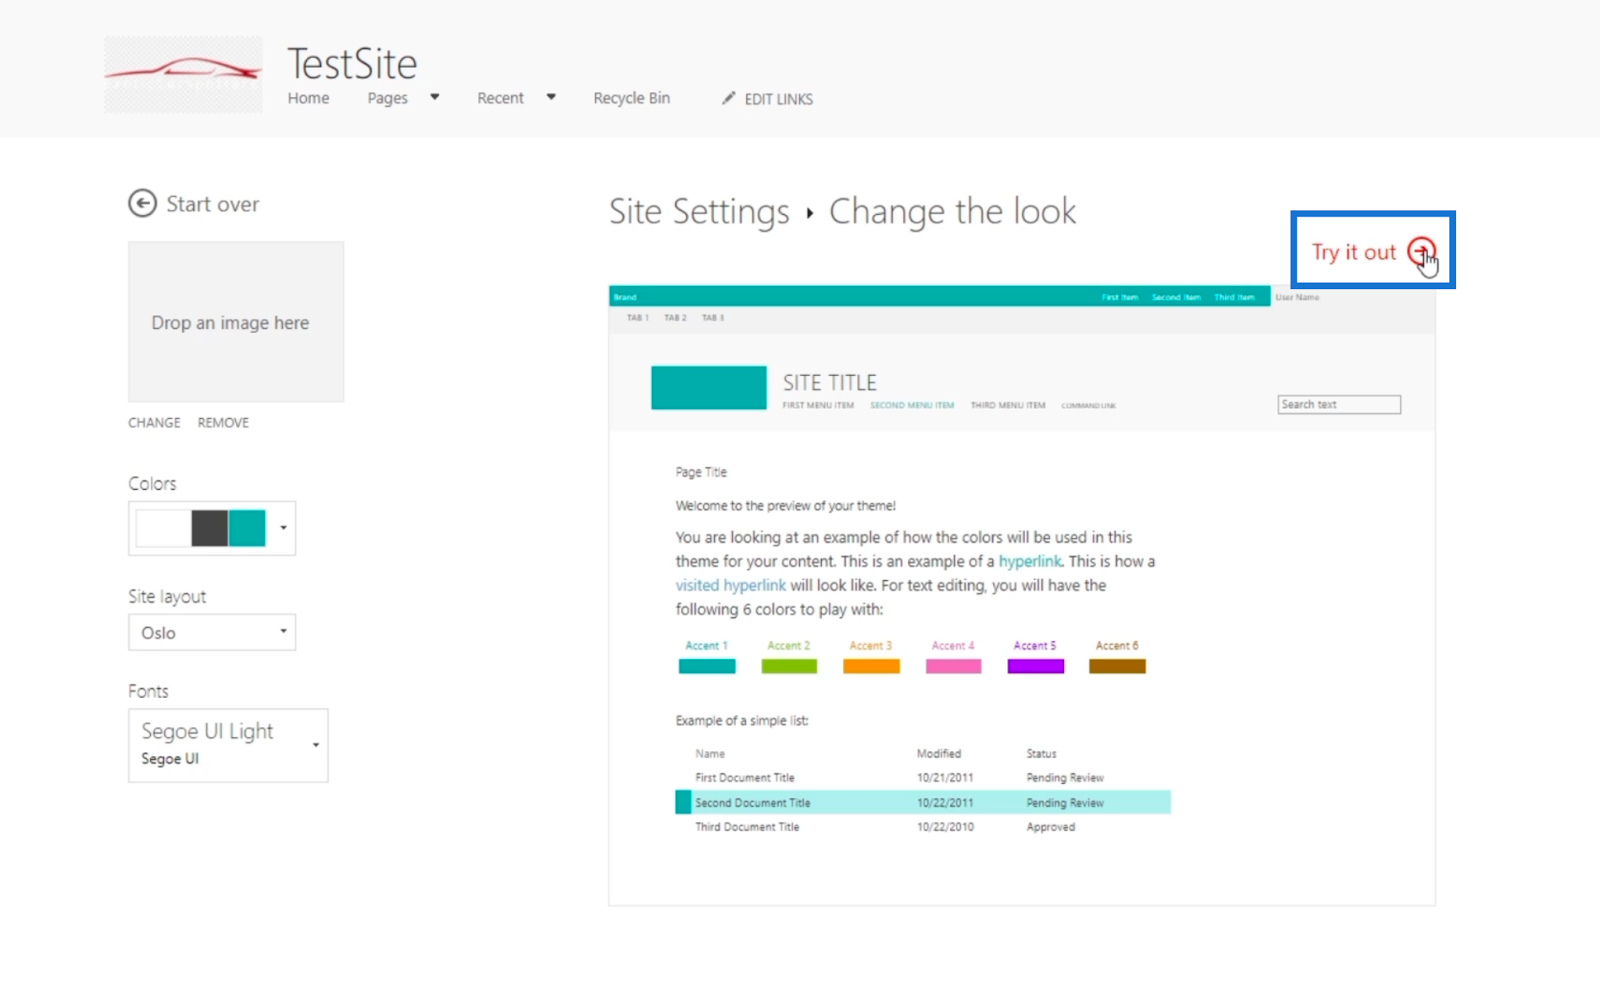
Task: Click 'Third Document Title' in the preview list
Action: [747, 827]
